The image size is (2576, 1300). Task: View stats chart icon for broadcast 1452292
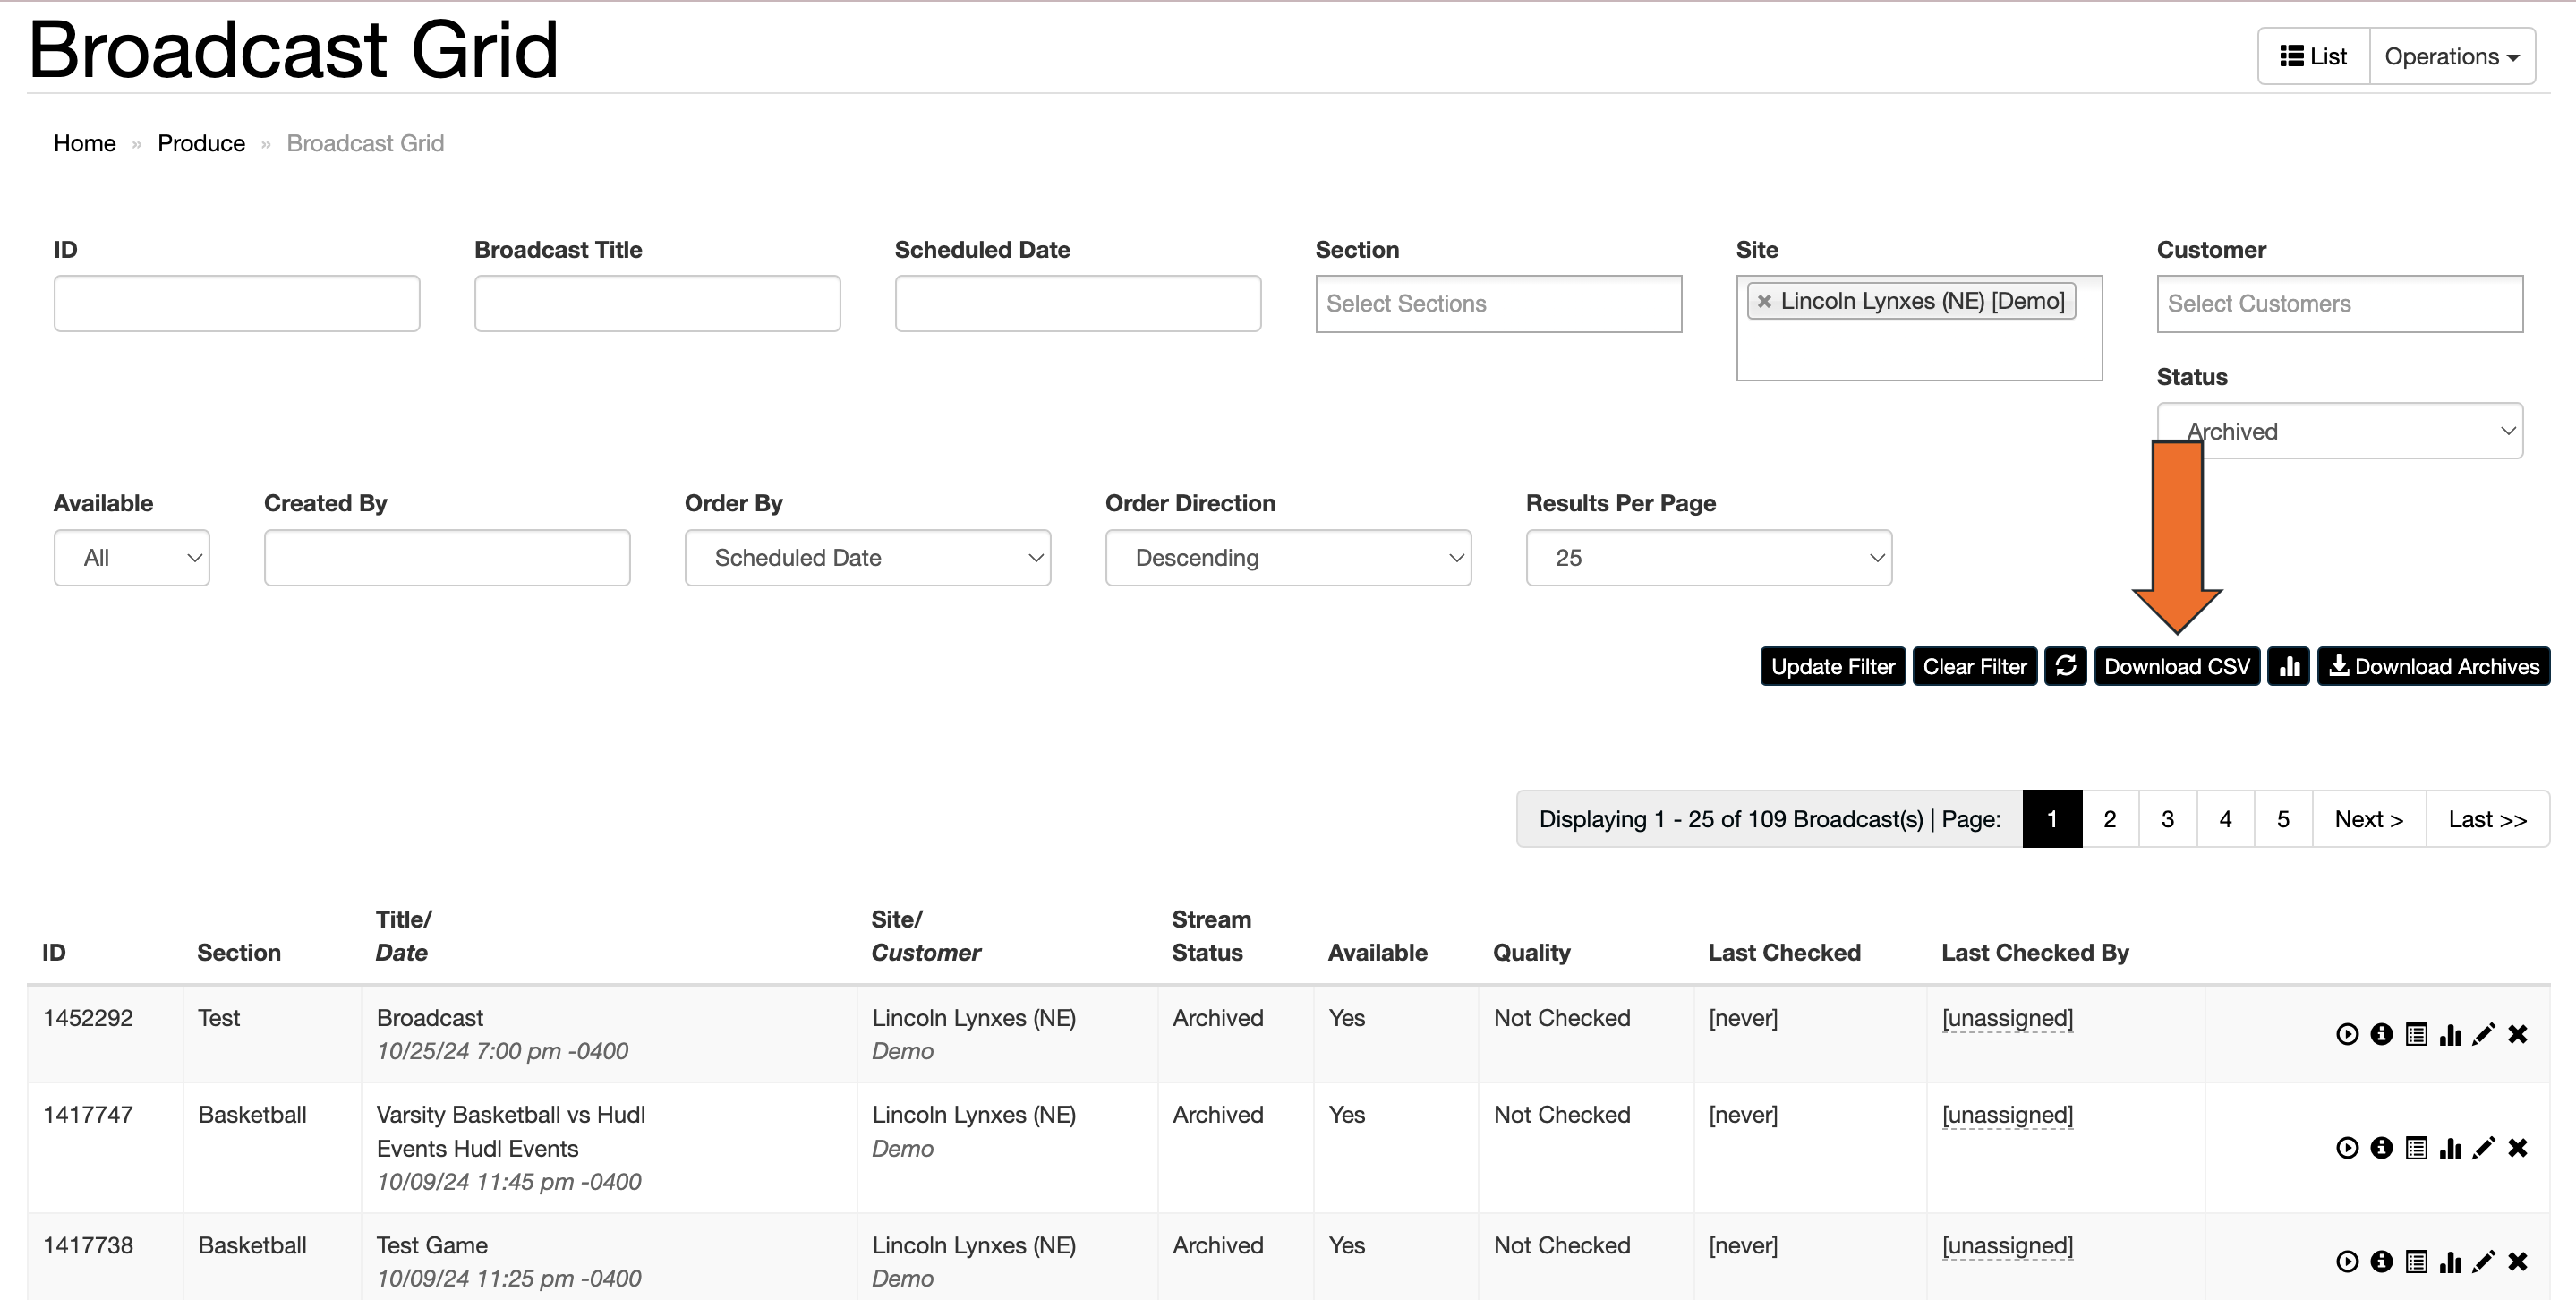[2450, 1034]
